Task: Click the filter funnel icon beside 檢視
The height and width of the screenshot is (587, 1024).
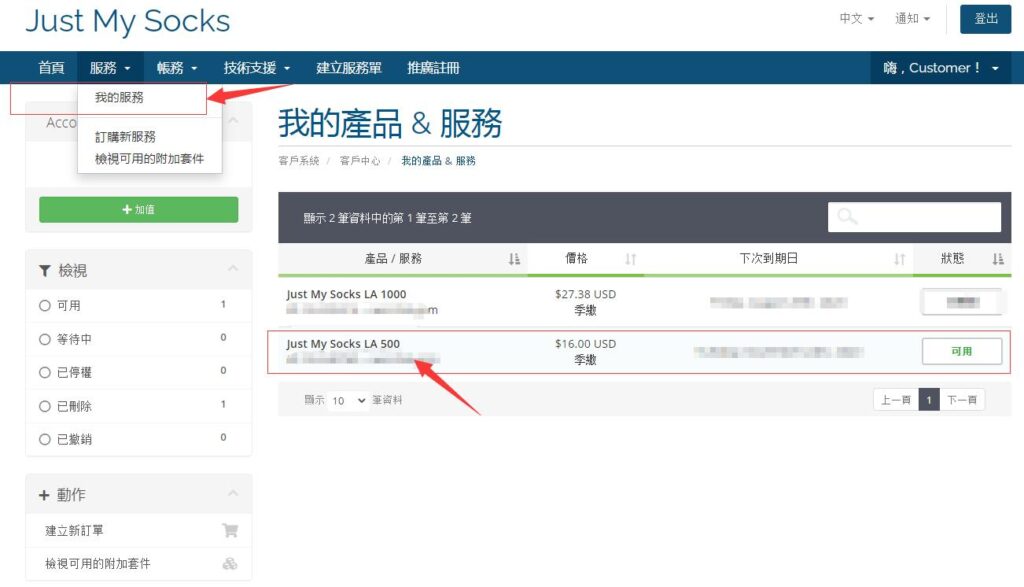Action: [x=44, y=270]
